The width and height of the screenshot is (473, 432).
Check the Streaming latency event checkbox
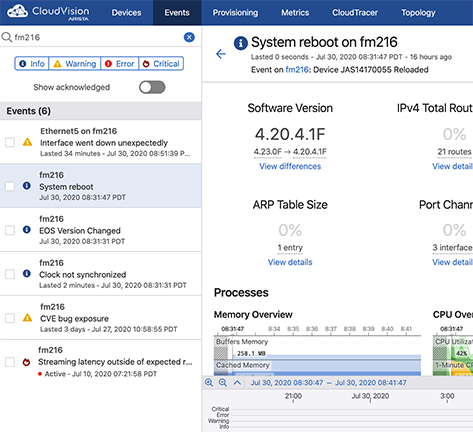(x=10, y=362)
